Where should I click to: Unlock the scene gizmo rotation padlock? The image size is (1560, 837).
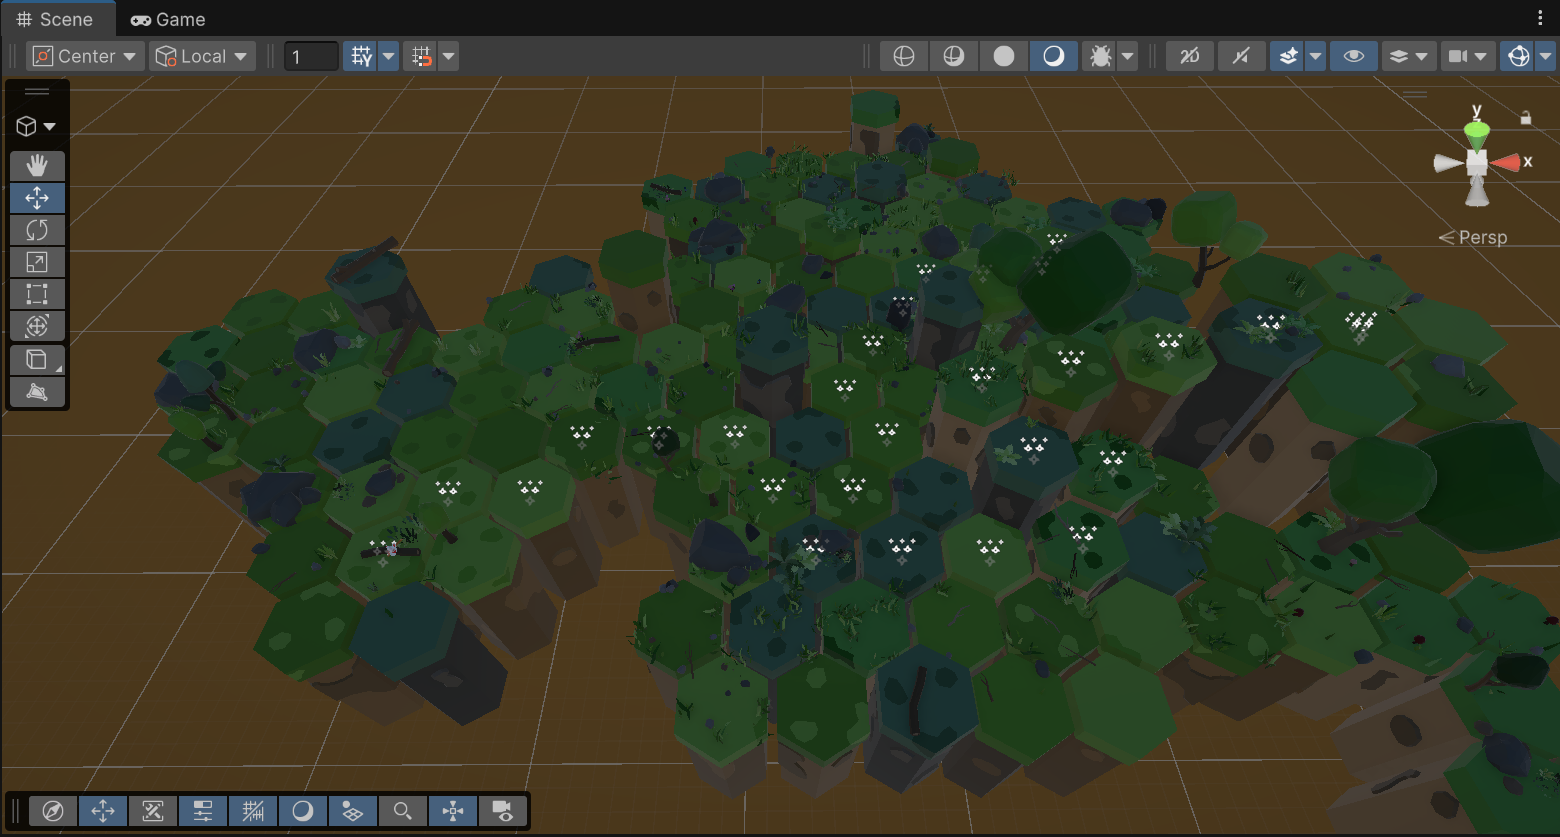1526,118
